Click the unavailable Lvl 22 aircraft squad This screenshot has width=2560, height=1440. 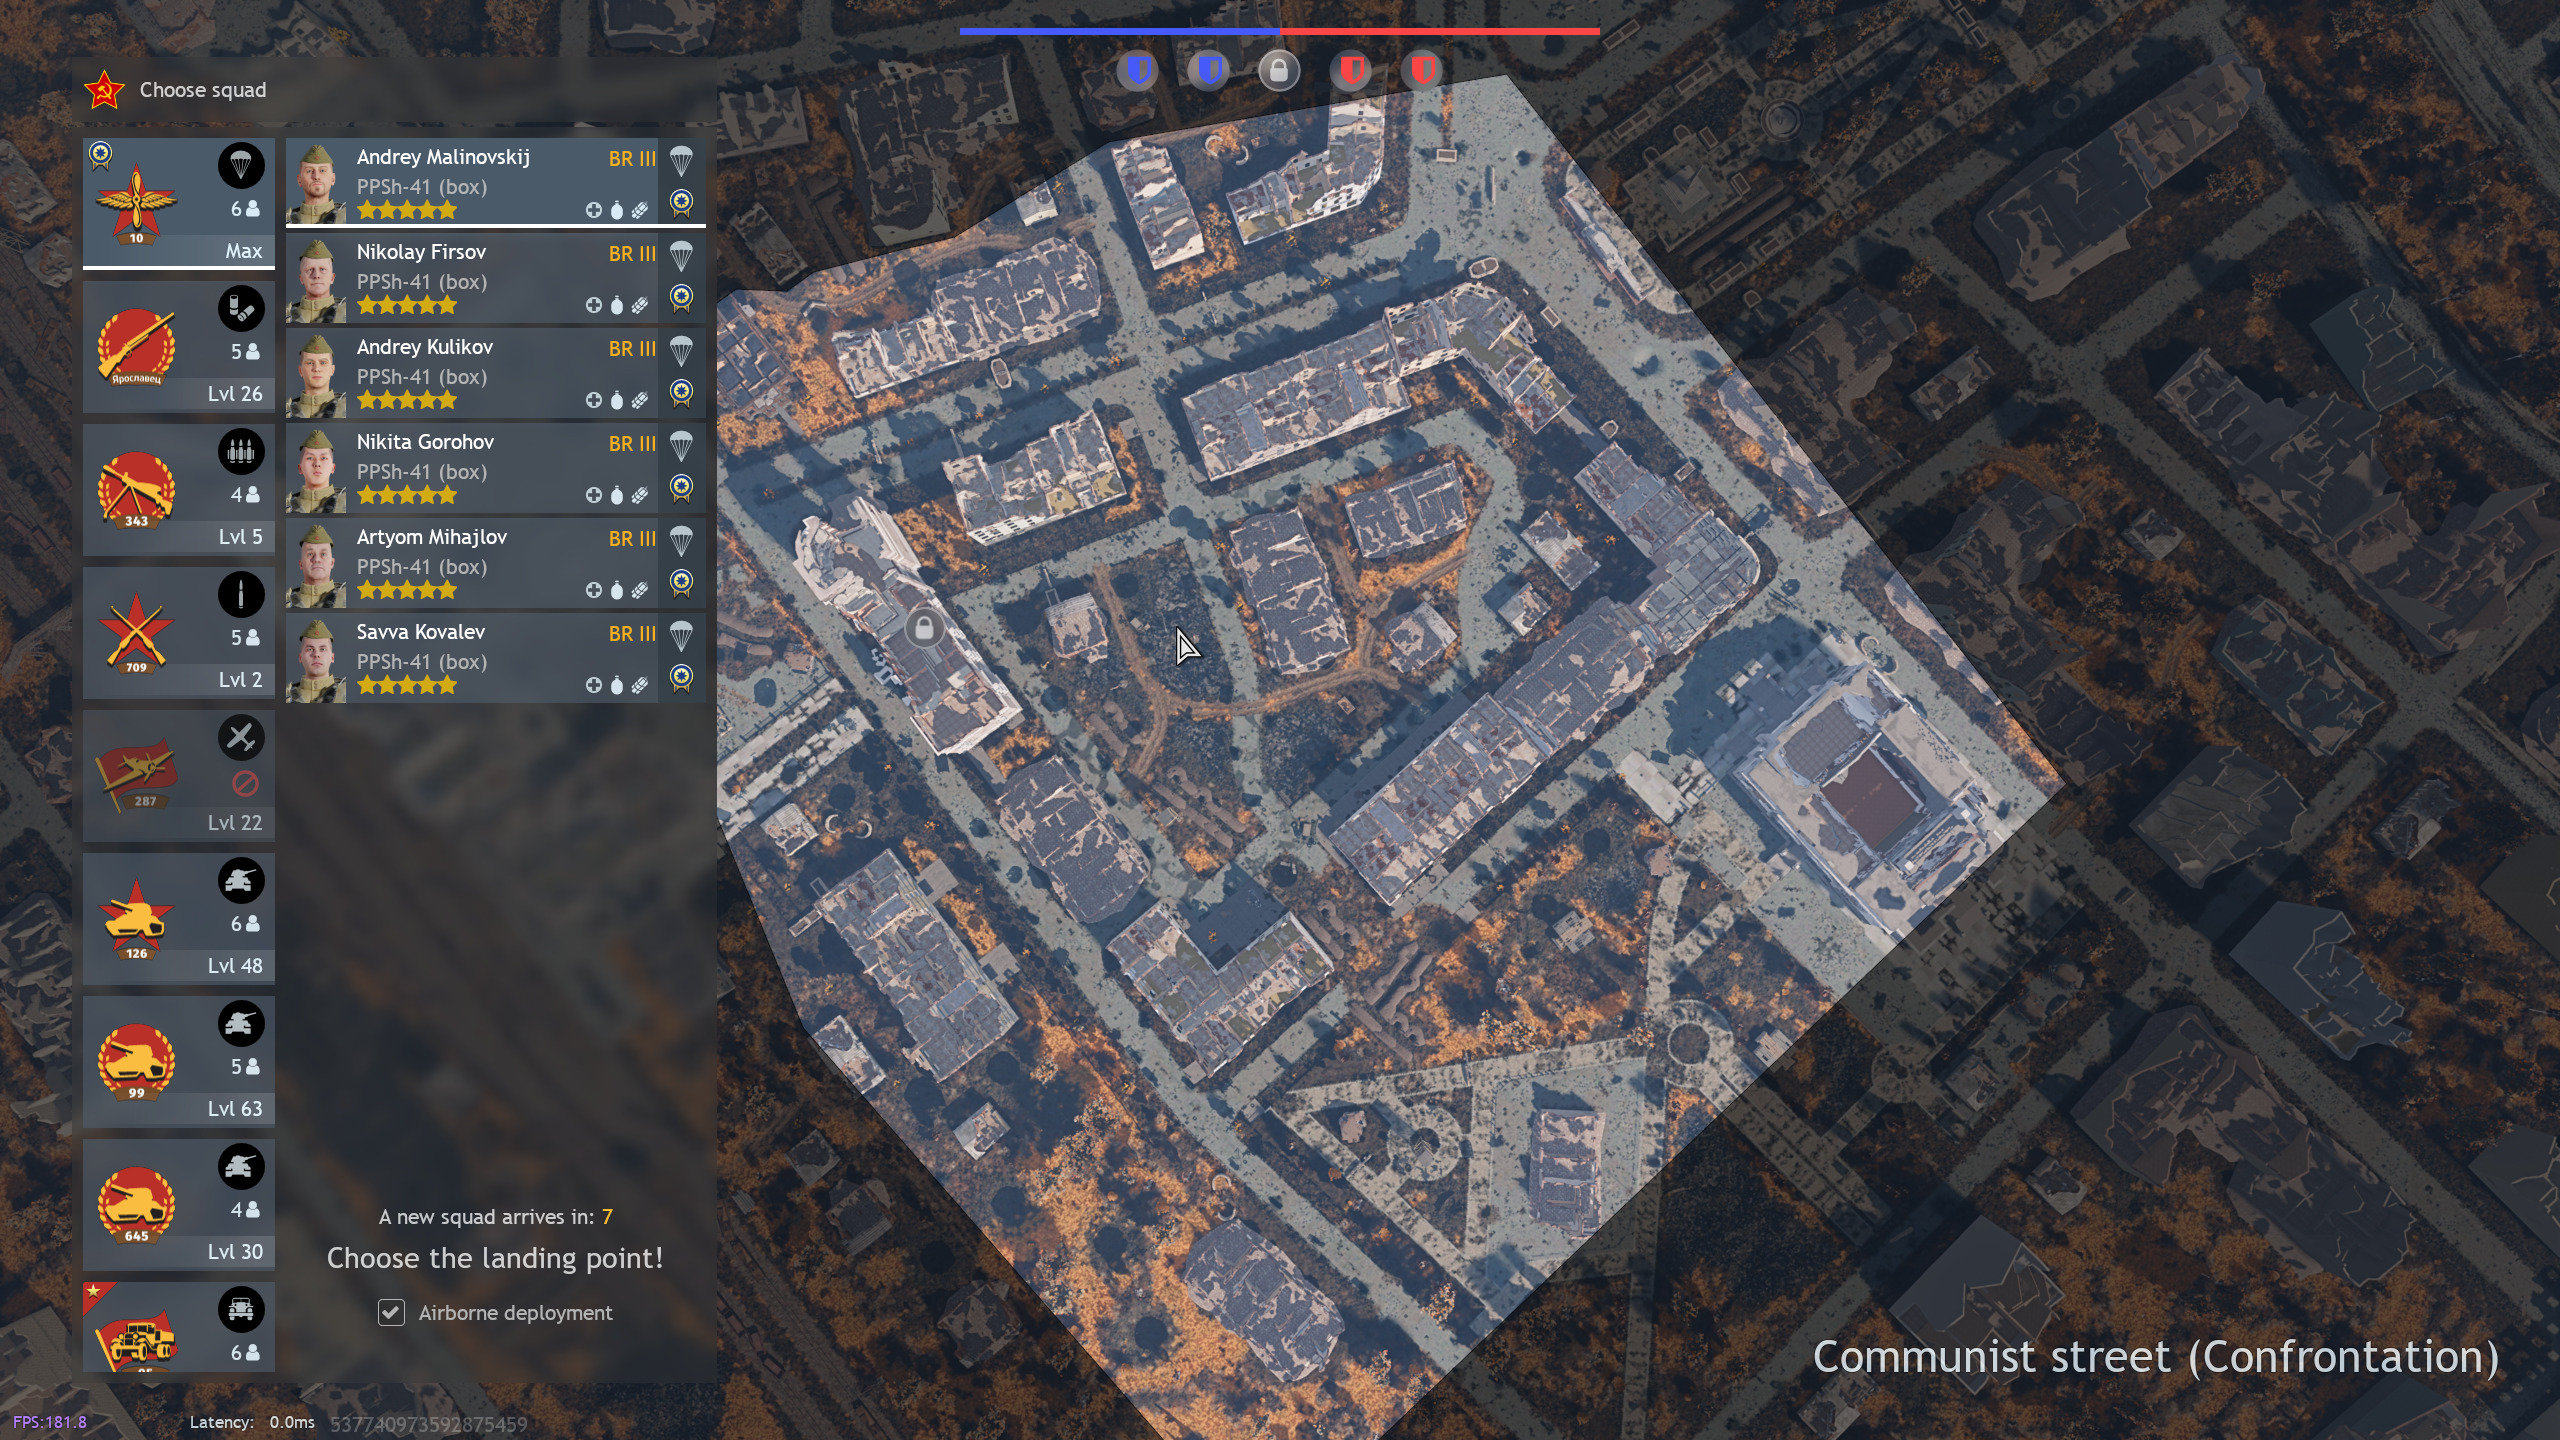[x=178, y=776]
